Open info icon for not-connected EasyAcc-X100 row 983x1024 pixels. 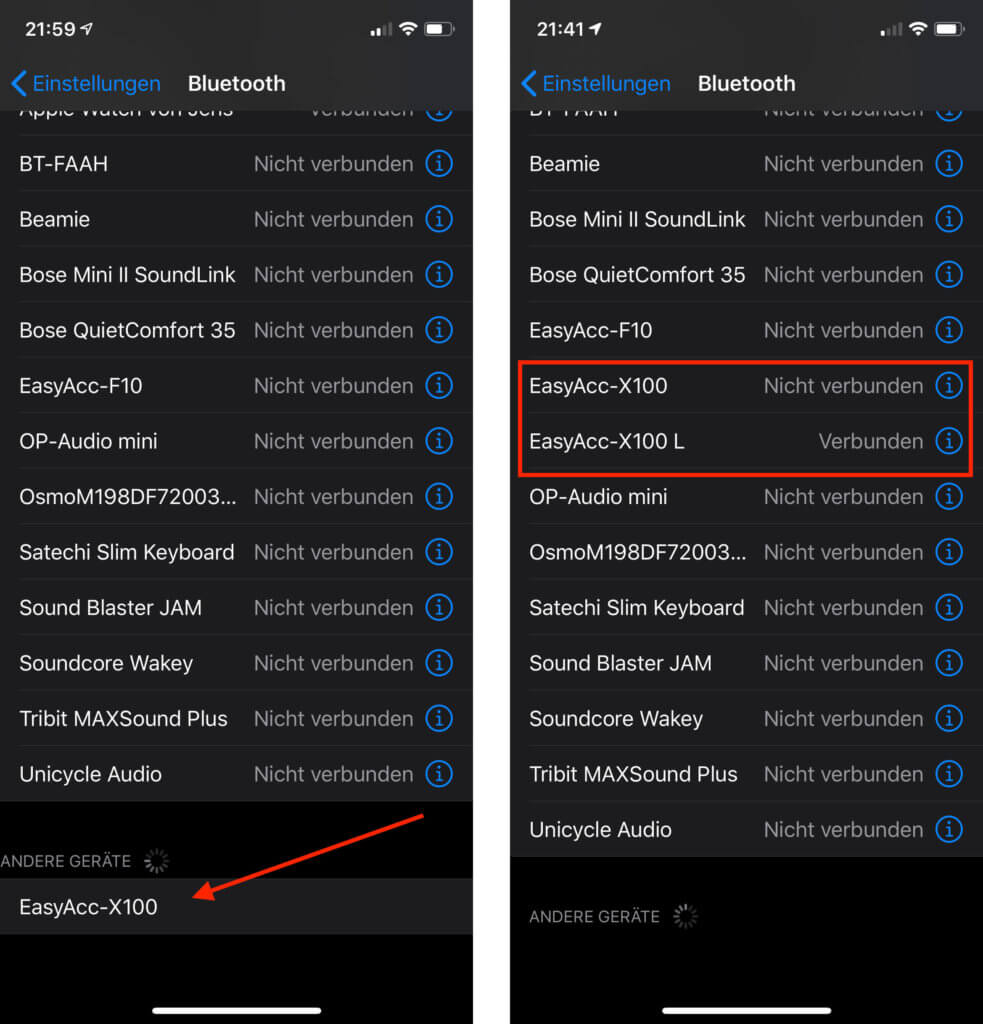[x=949, y=385]
